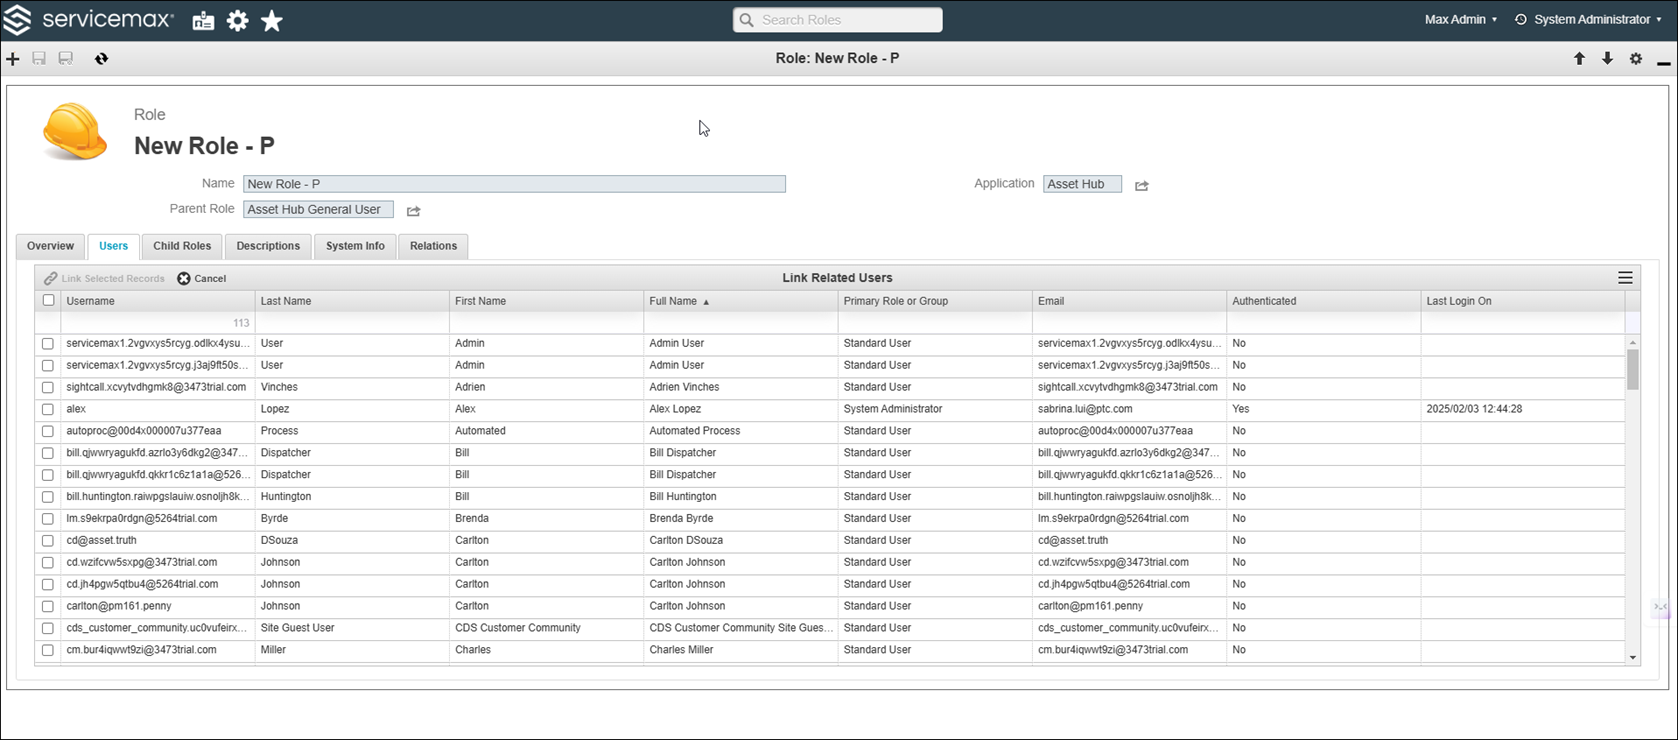Sort by the Username column header
The height and width of the screenshot is (740, 1678).
click(158, 301)
